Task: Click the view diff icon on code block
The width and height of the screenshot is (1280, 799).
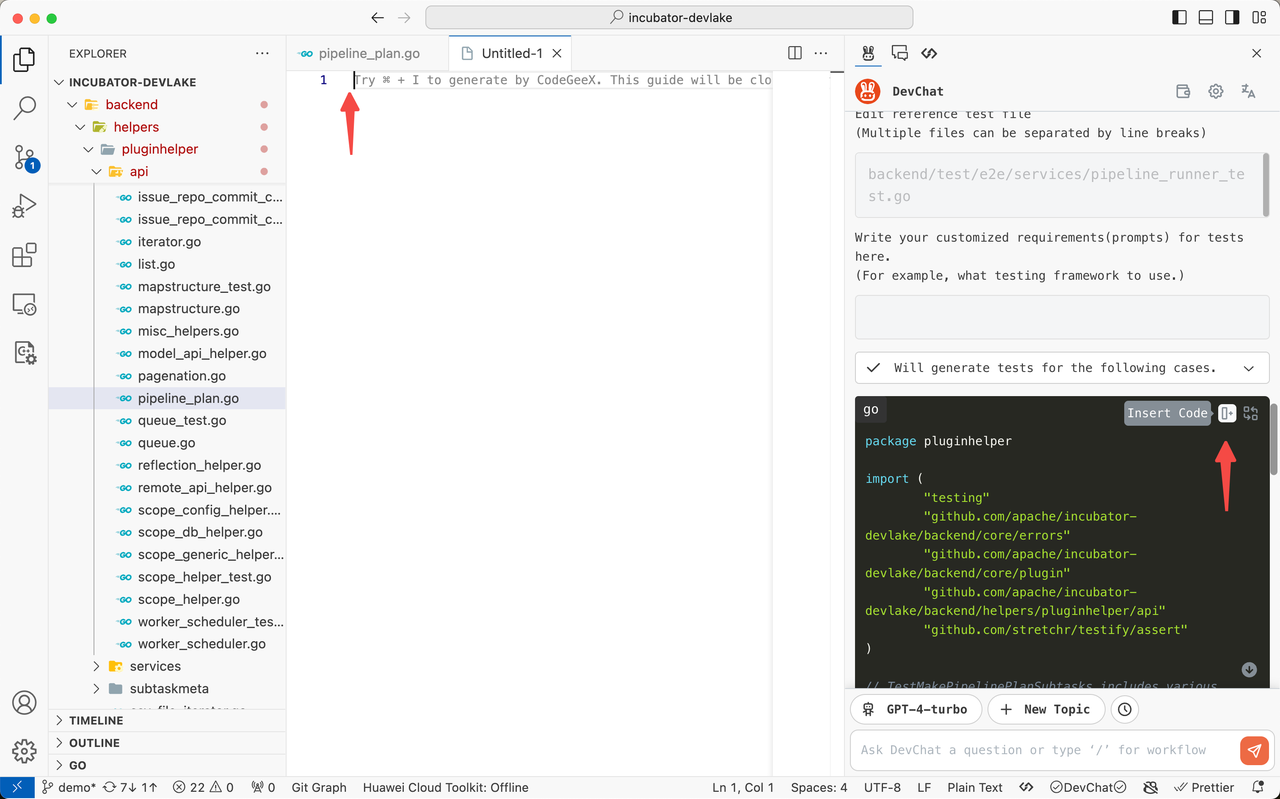Action: 1251,413
